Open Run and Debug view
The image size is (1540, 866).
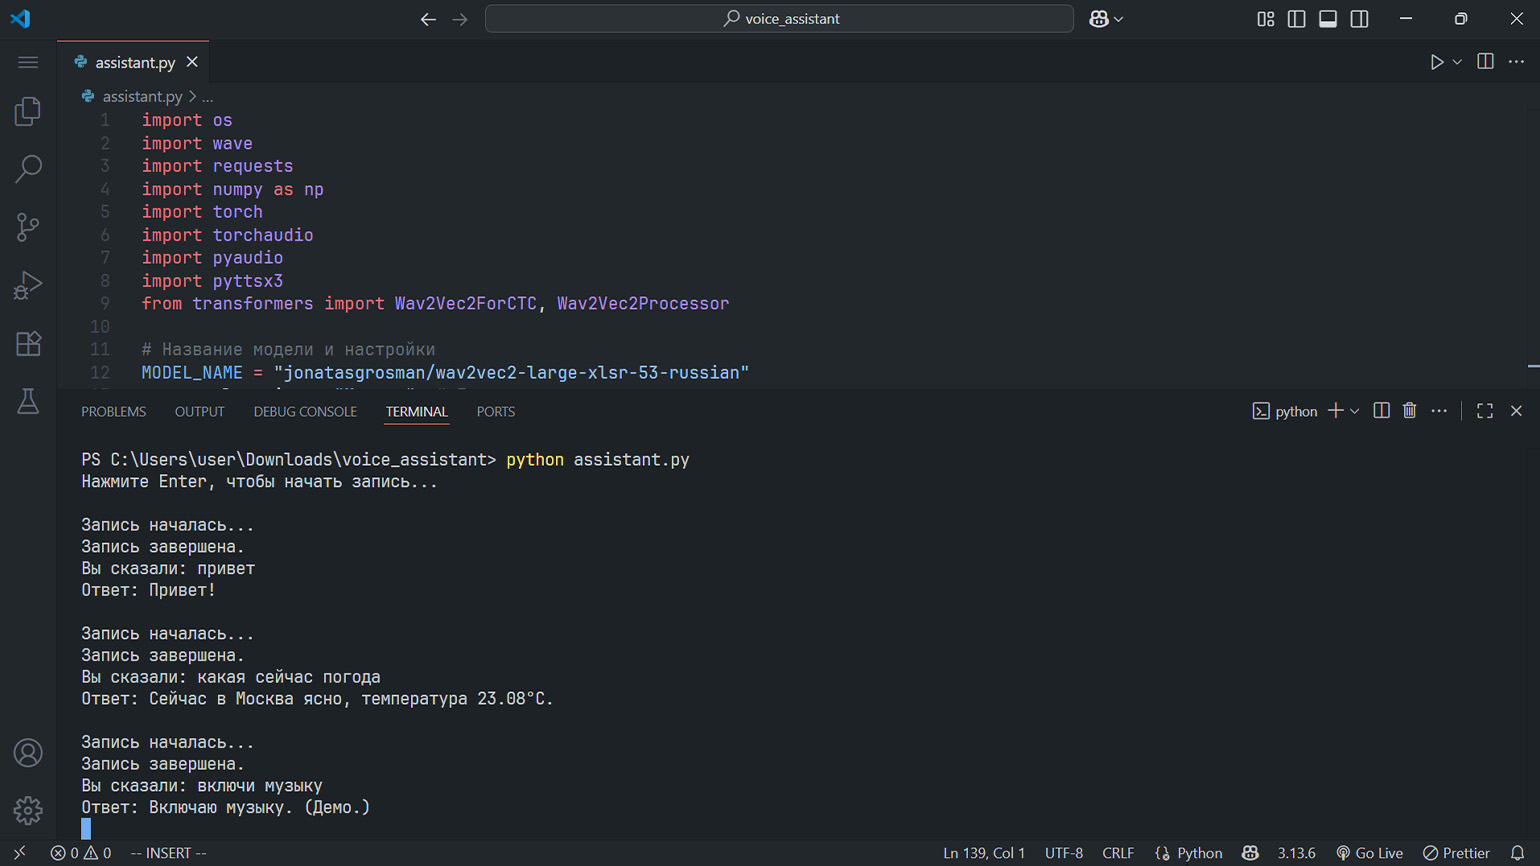point(28,285)
